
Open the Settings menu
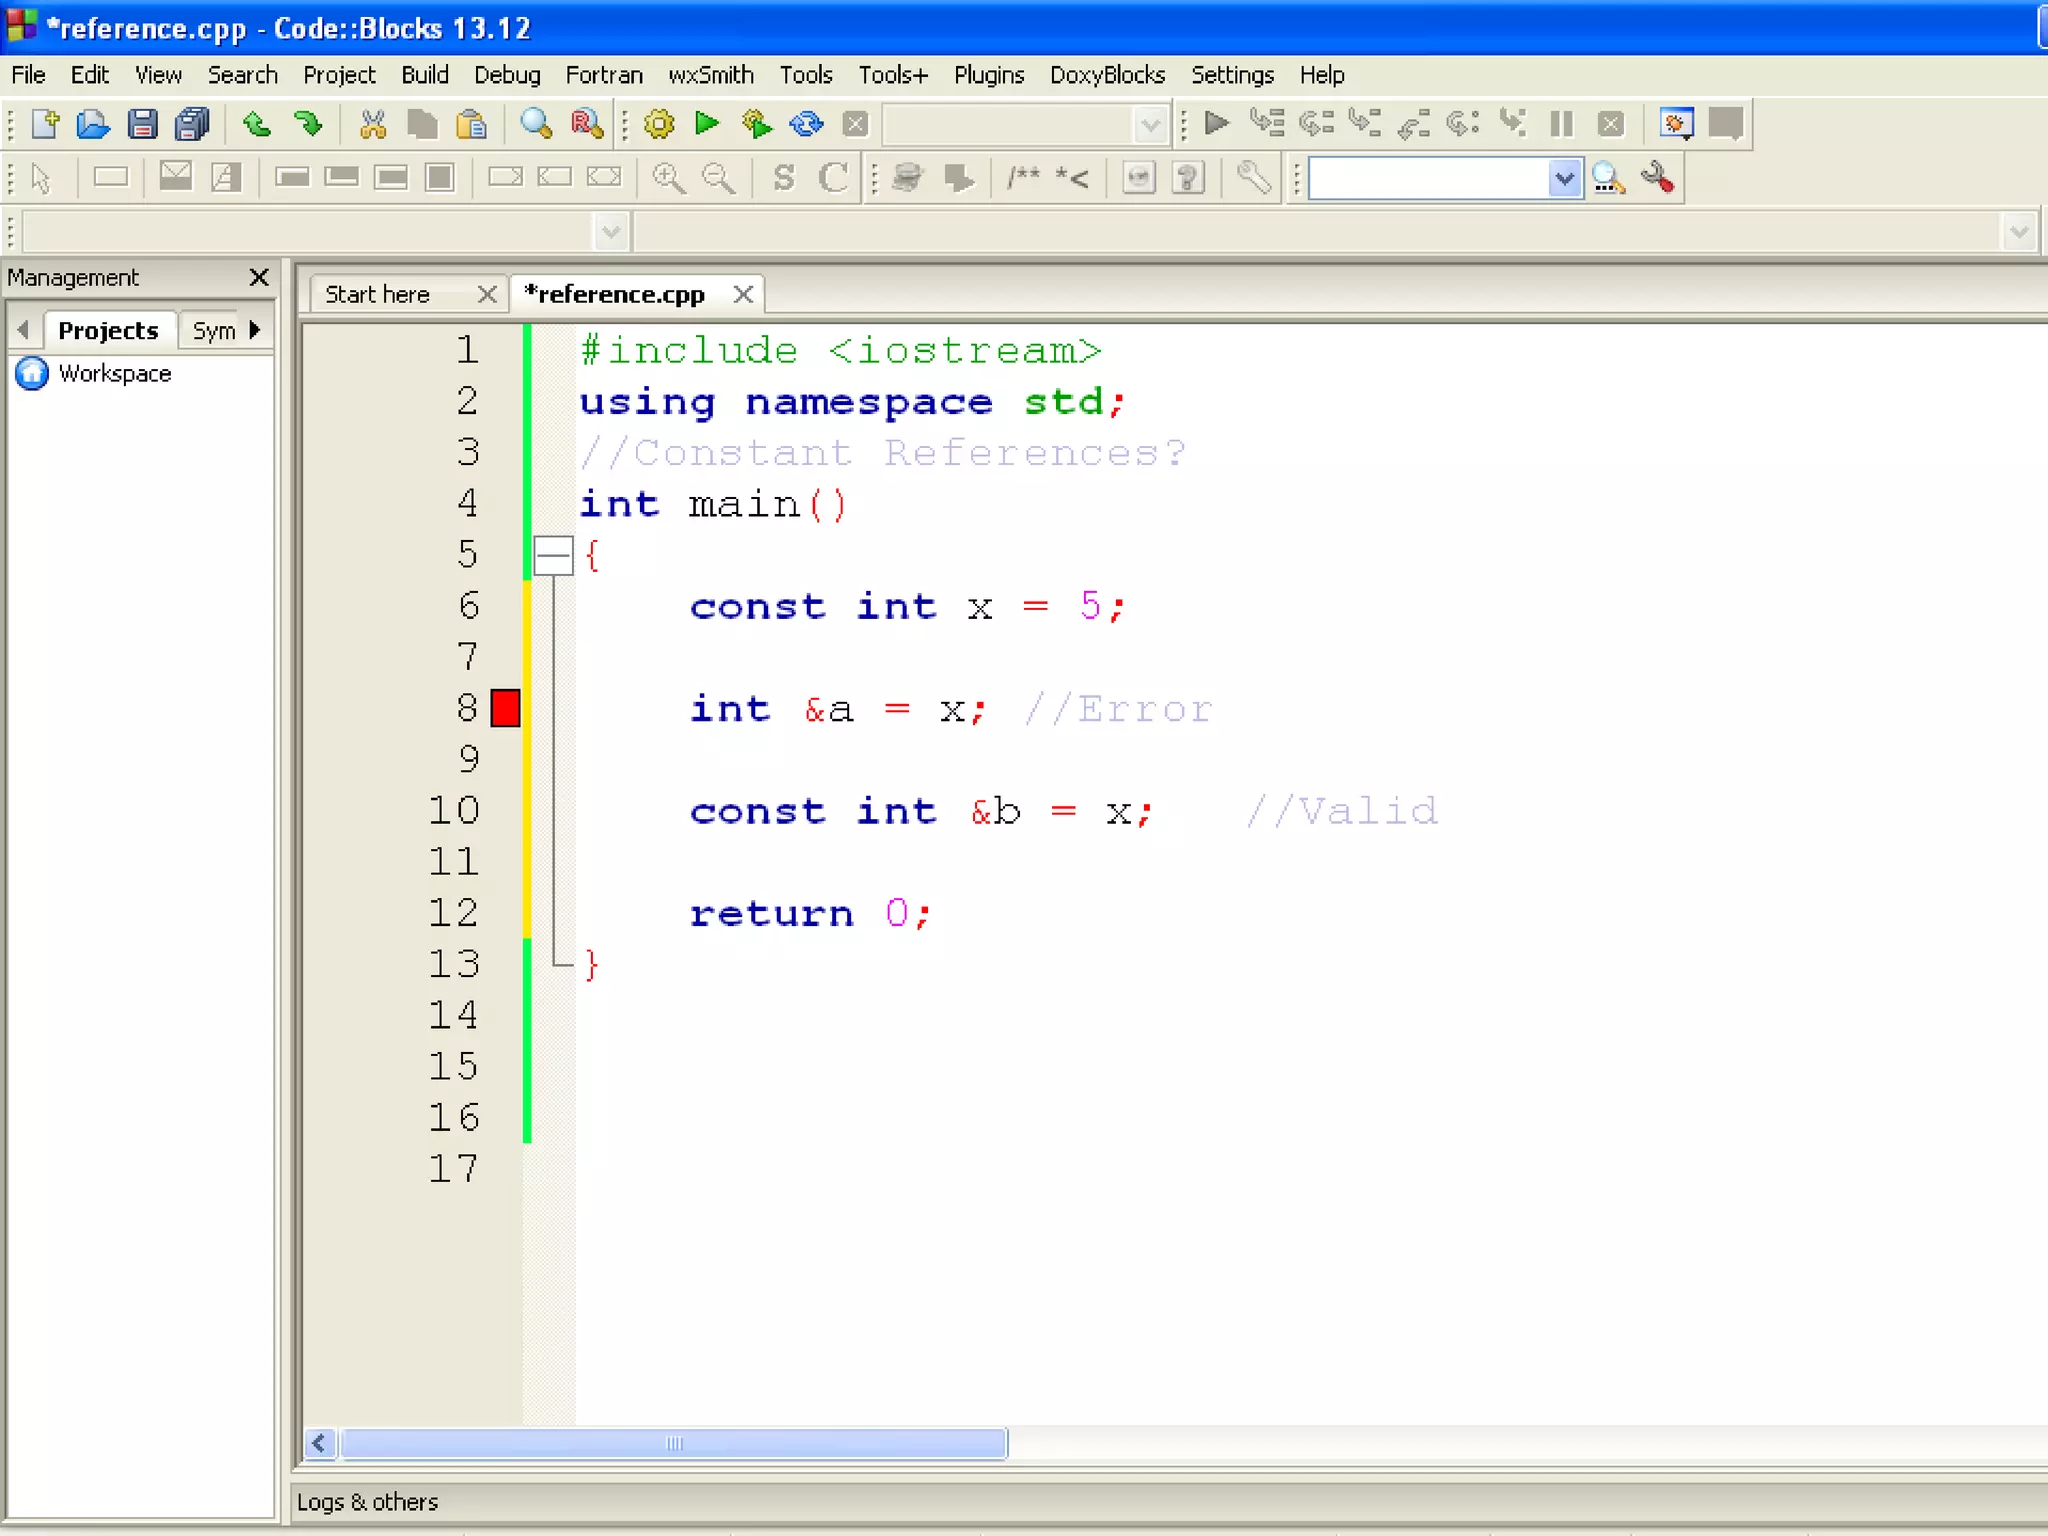point(1231,75)
